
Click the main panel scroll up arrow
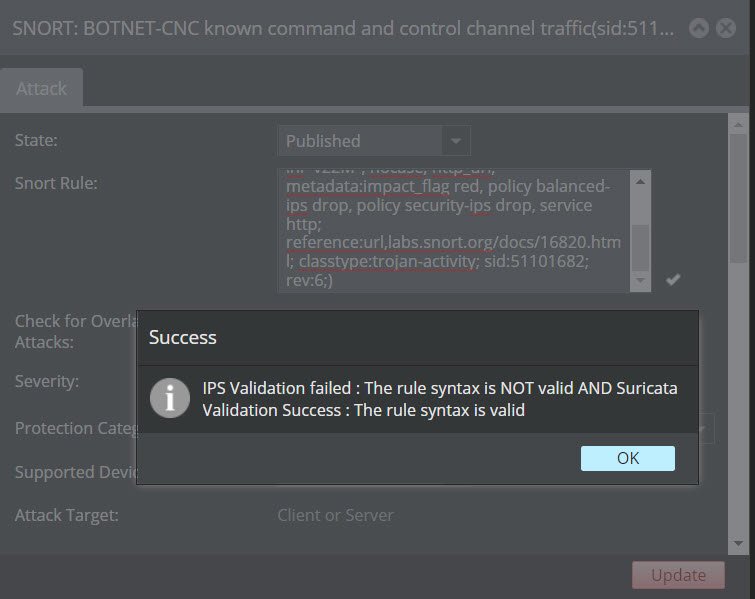[738, 125]
